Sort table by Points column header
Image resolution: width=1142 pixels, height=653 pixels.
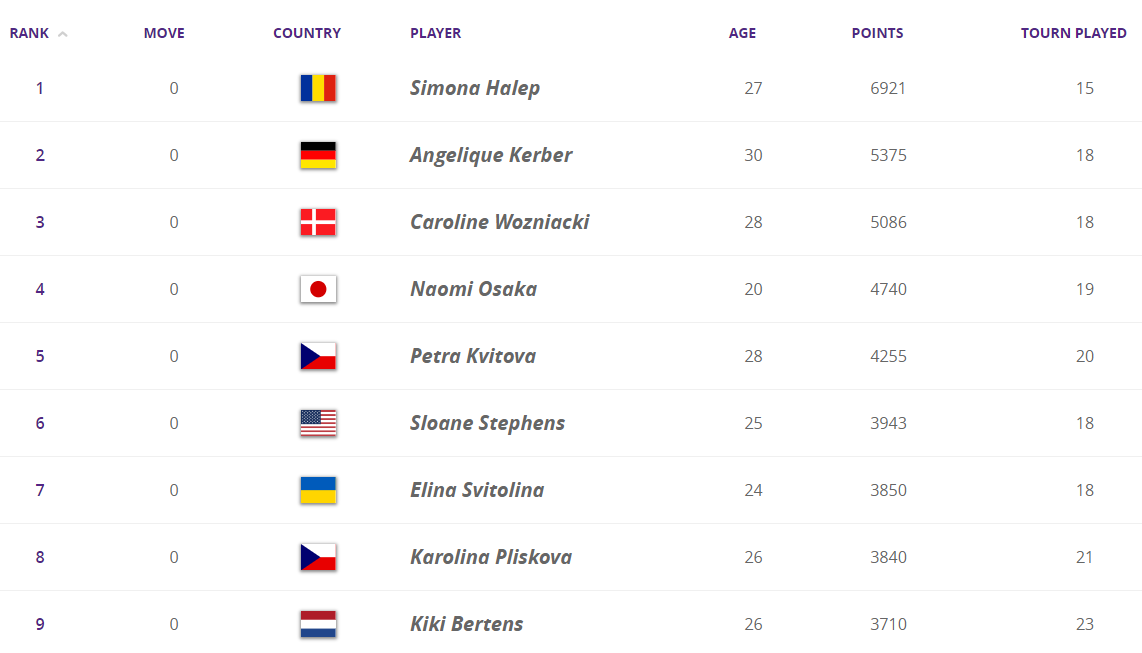coord(877,33)
